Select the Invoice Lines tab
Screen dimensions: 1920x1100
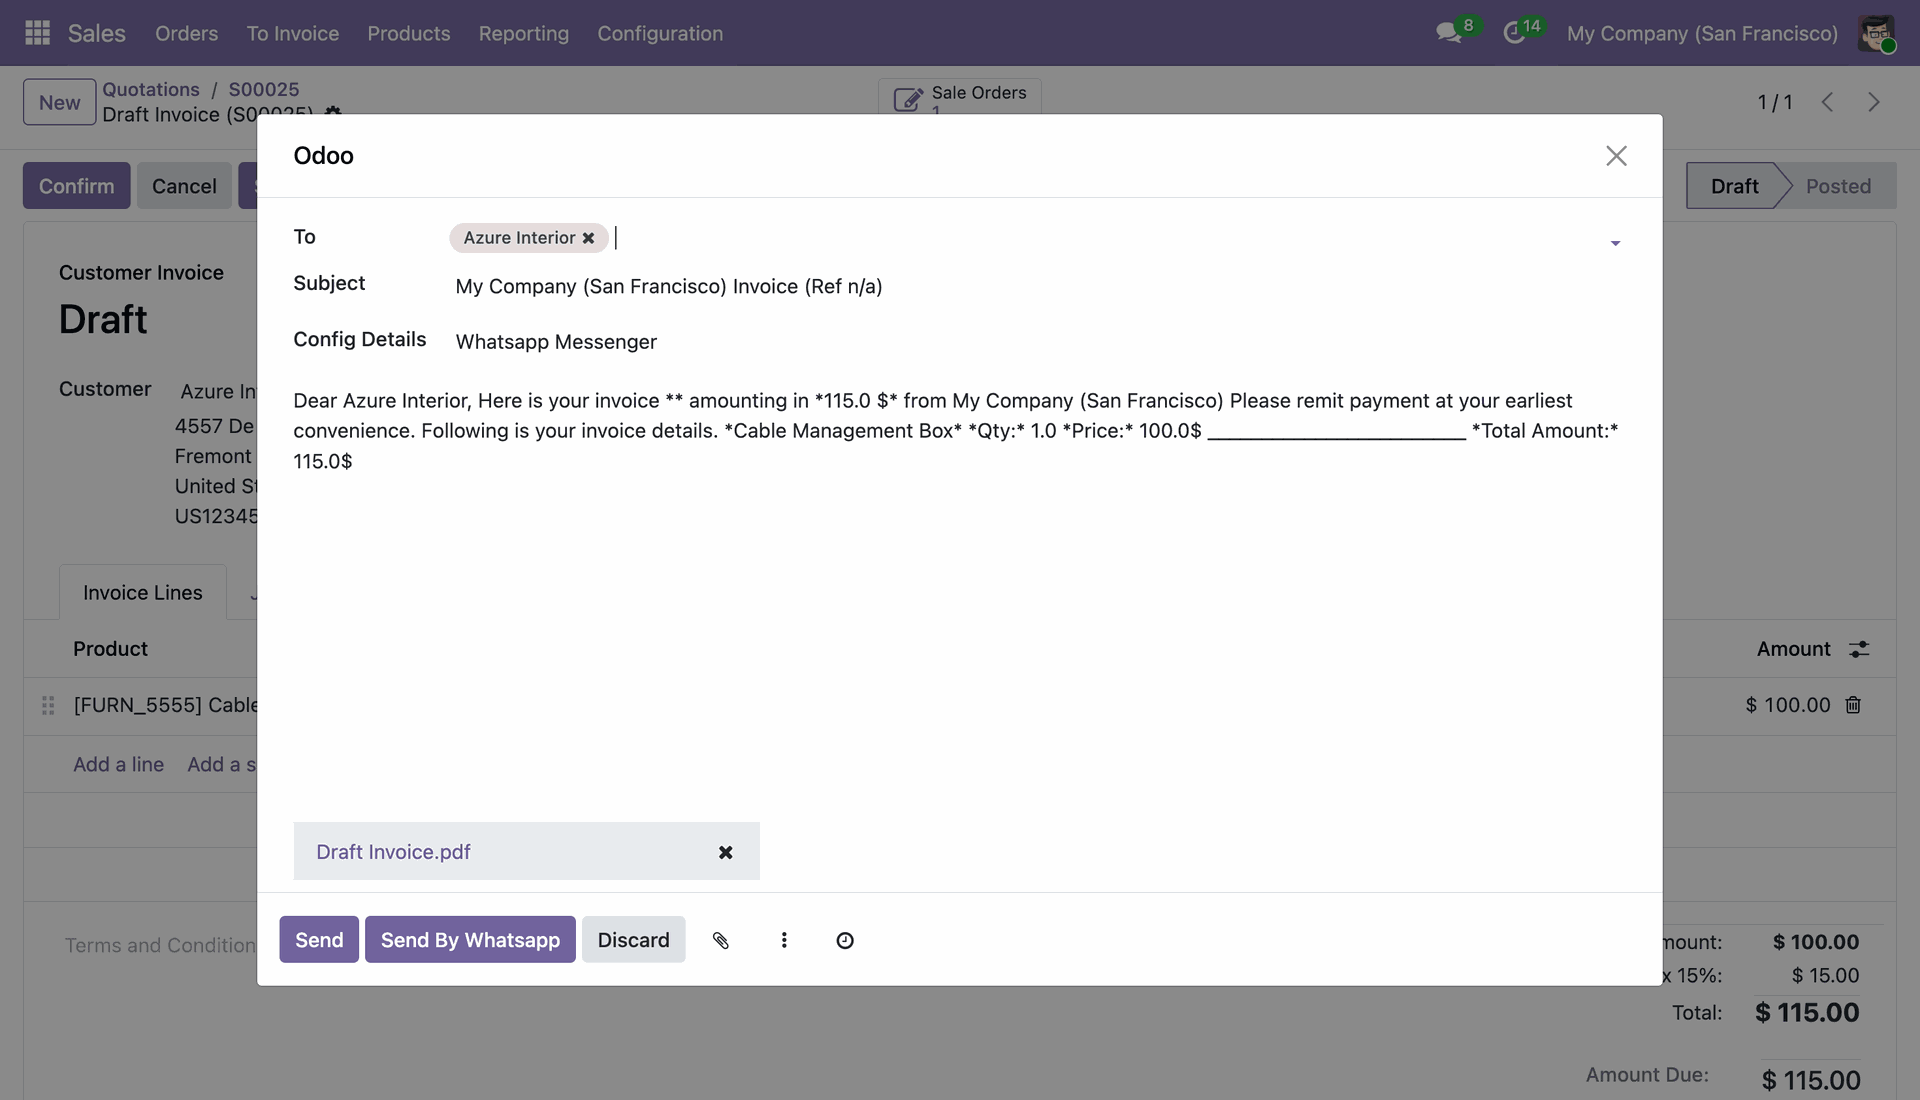143,593
